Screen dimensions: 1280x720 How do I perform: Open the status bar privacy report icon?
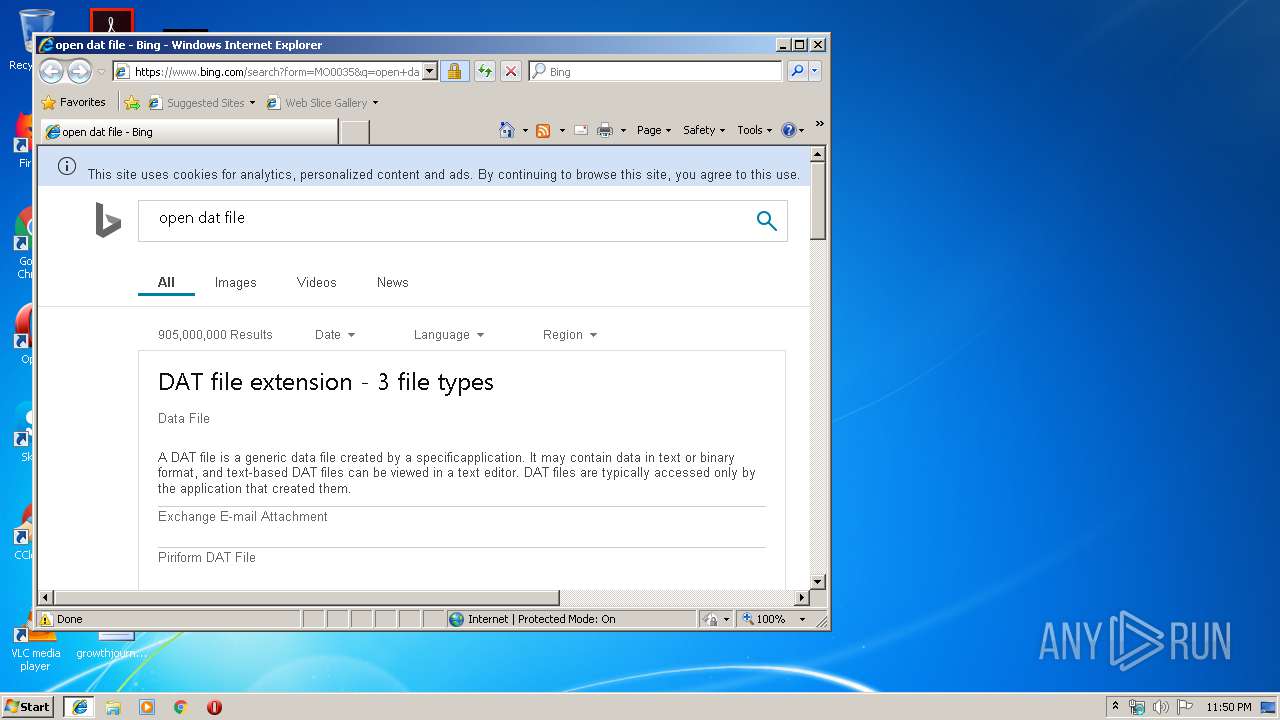tap(711, 619)
